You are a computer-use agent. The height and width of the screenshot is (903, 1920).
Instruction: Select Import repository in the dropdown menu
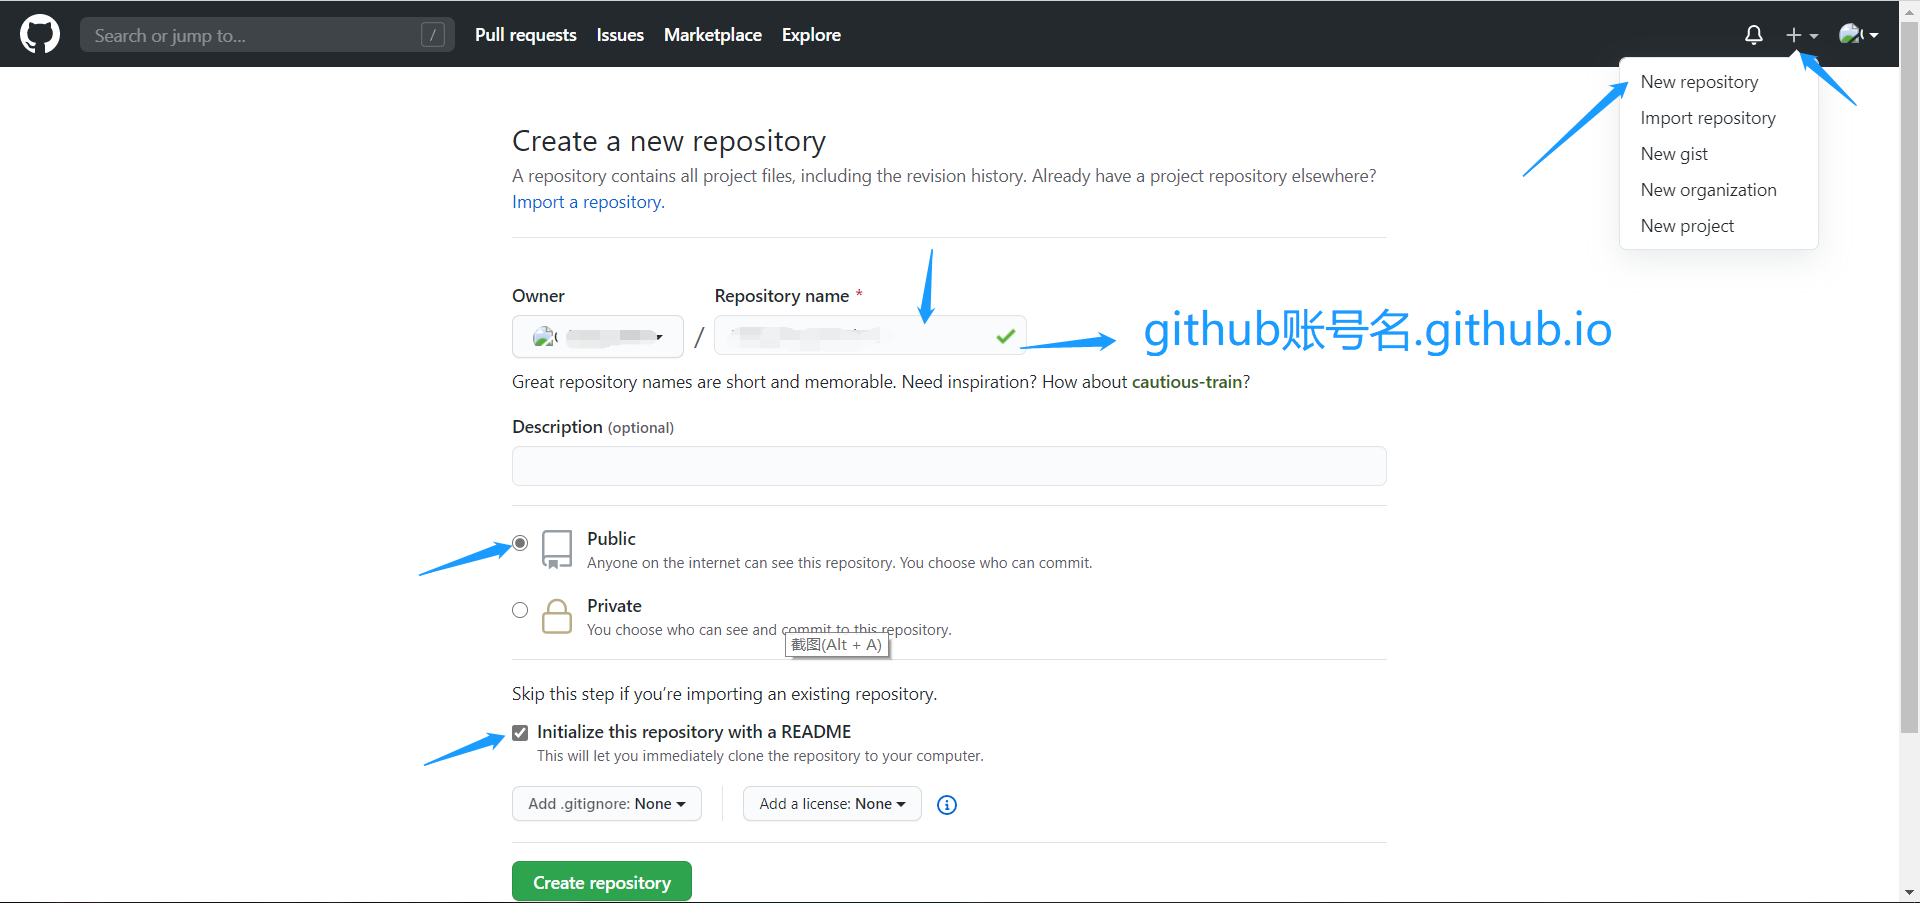coord(1707,118)
